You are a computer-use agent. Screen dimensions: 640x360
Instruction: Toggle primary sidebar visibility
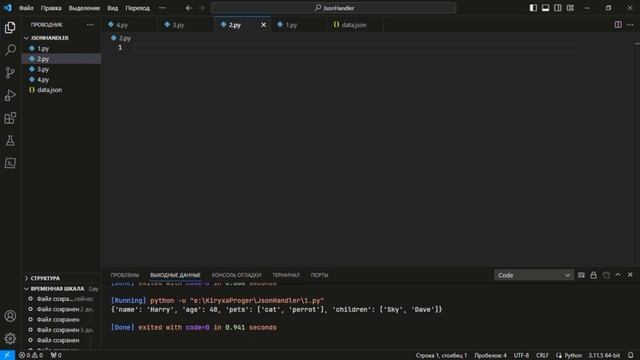533,8
